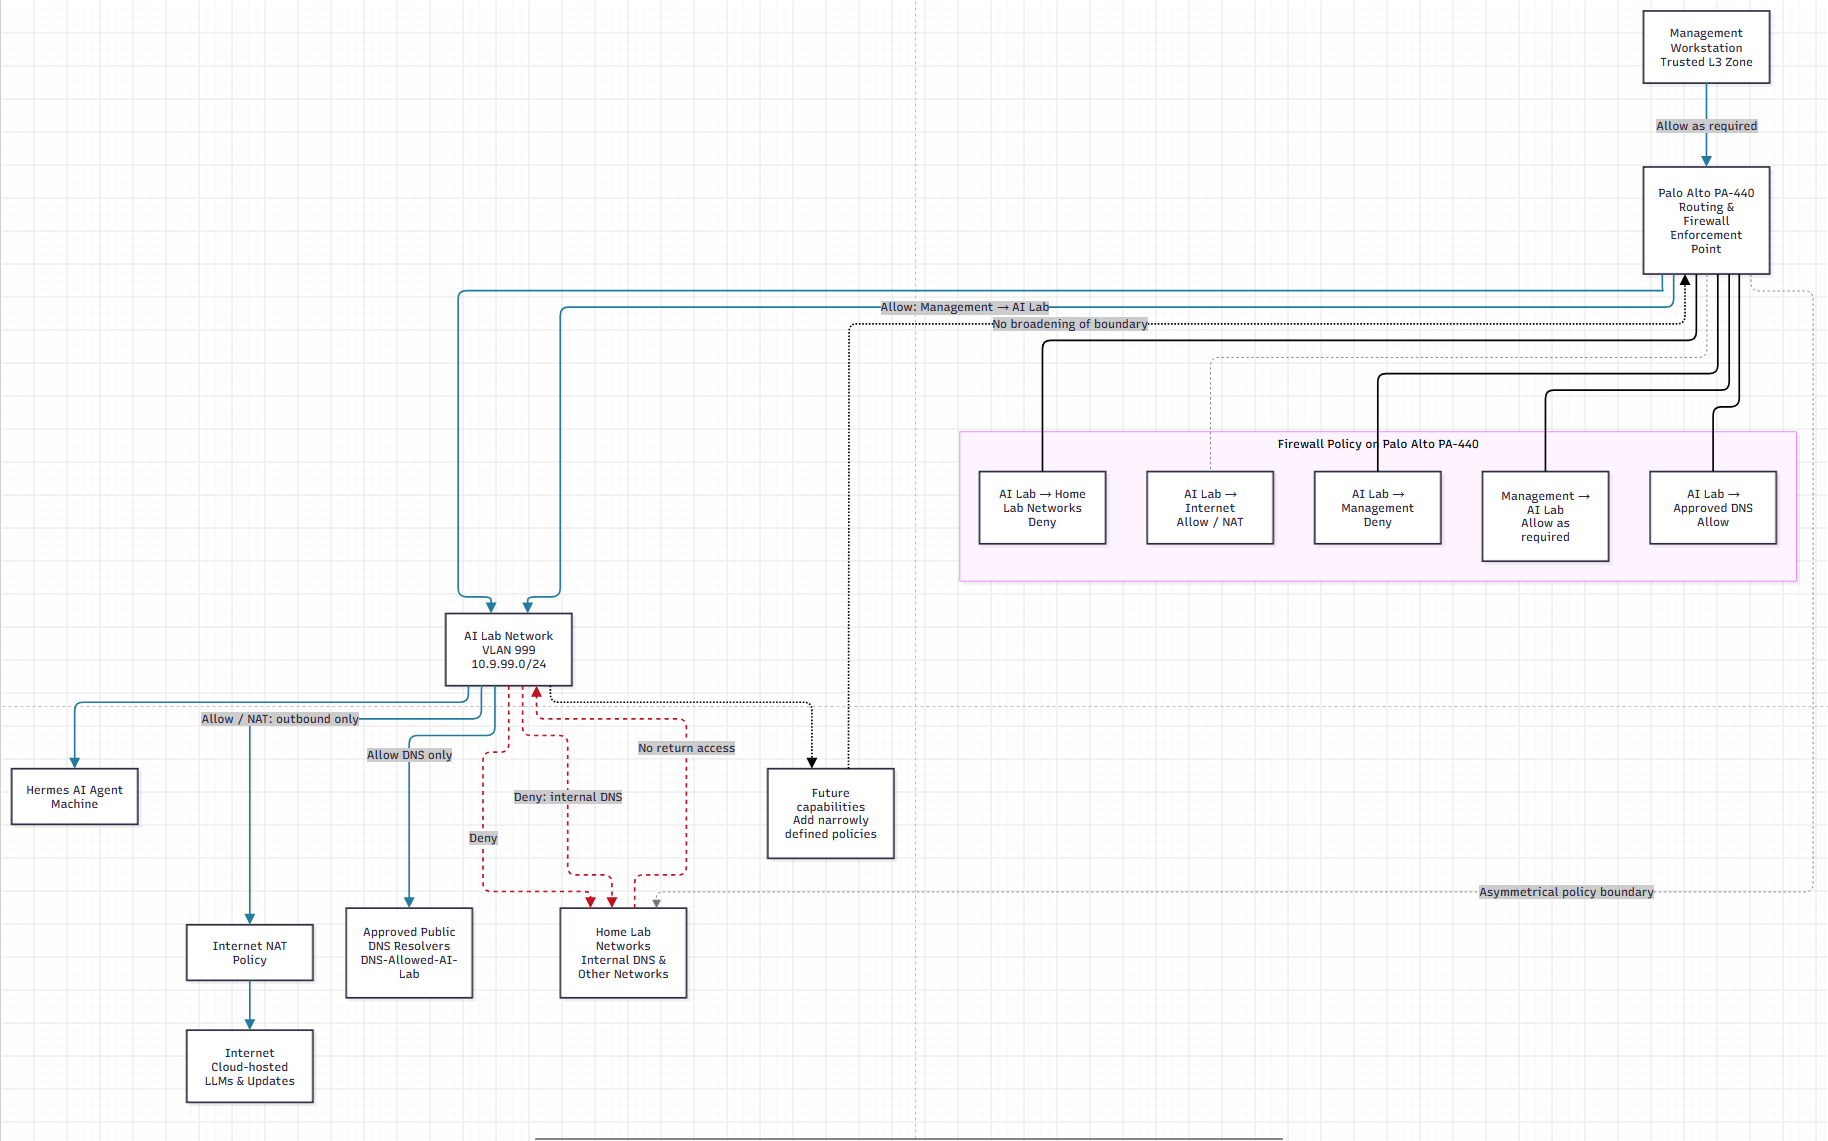1828x1141 pixels.
Task: Click the 'Allow as required' edge label
Action: (1706, 126)
